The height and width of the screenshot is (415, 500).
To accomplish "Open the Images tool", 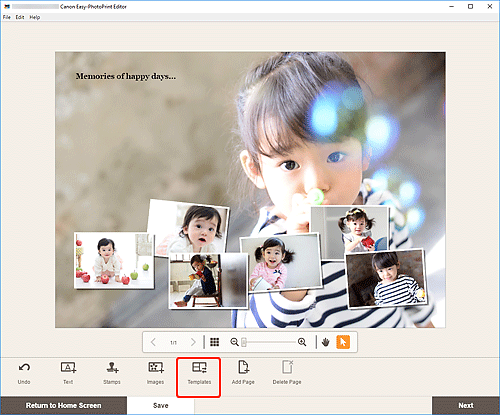I will (156, 367).
